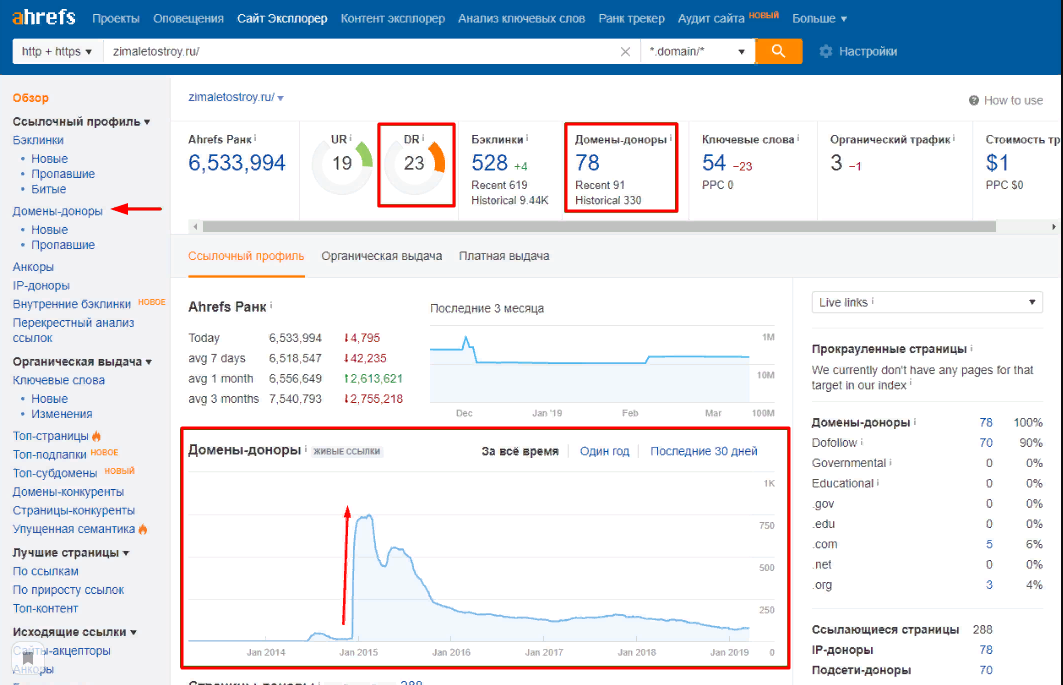Viewport: 1063px width, 685px height.
Task: Click the Dofollow count 70
Action: (x=986, y=443)
